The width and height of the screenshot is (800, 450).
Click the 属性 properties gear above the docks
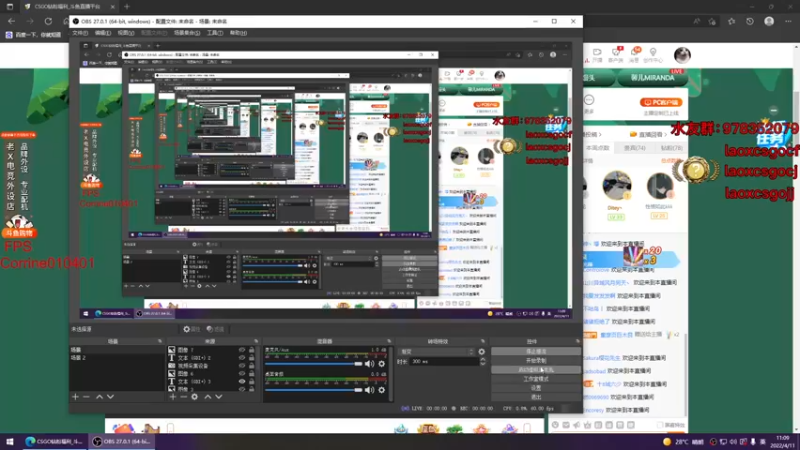click(191, 329)
